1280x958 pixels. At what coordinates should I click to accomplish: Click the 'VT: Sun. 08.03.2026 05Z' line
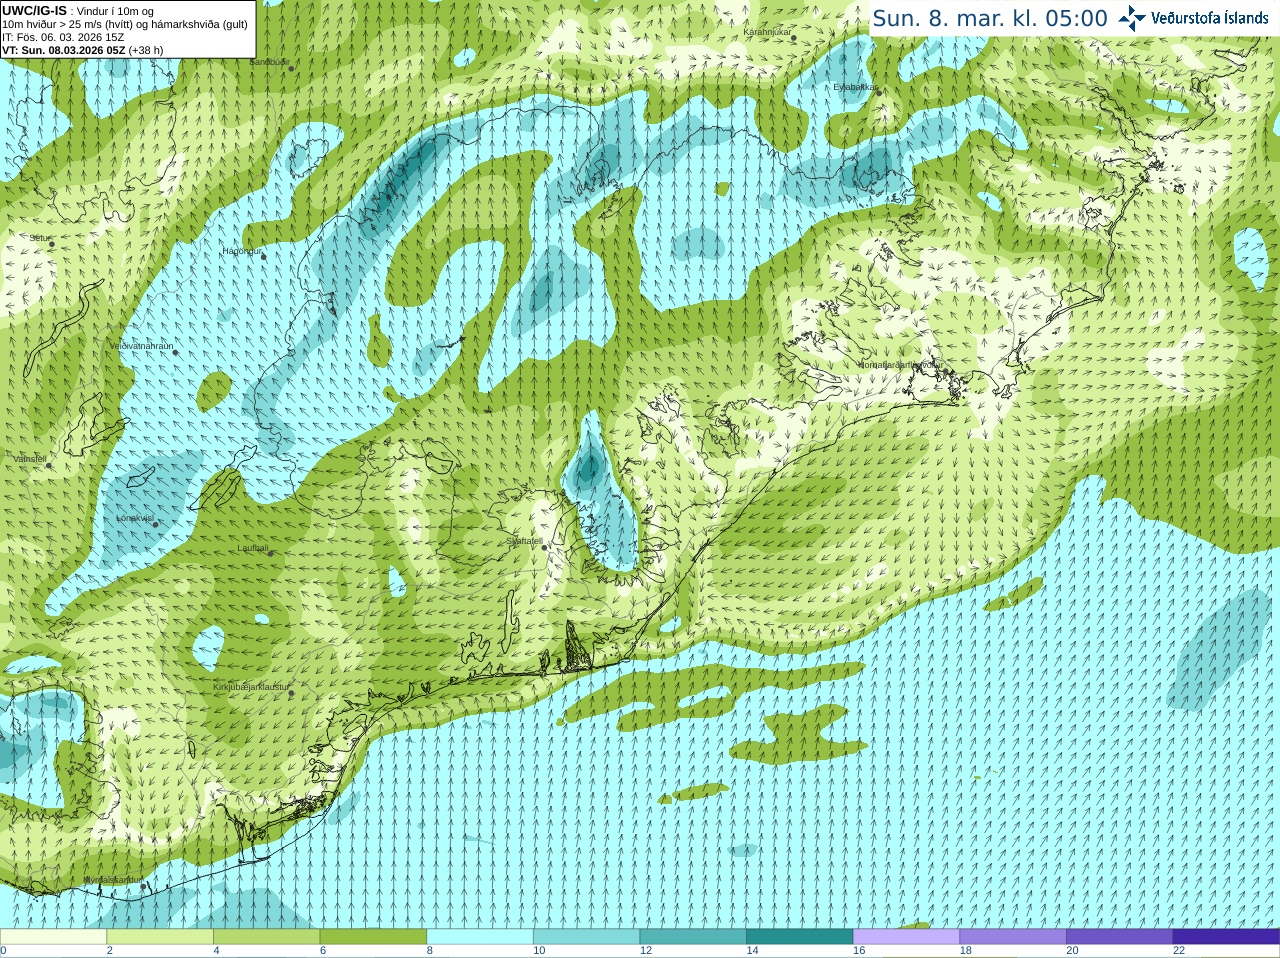click(x=83, y=50)
